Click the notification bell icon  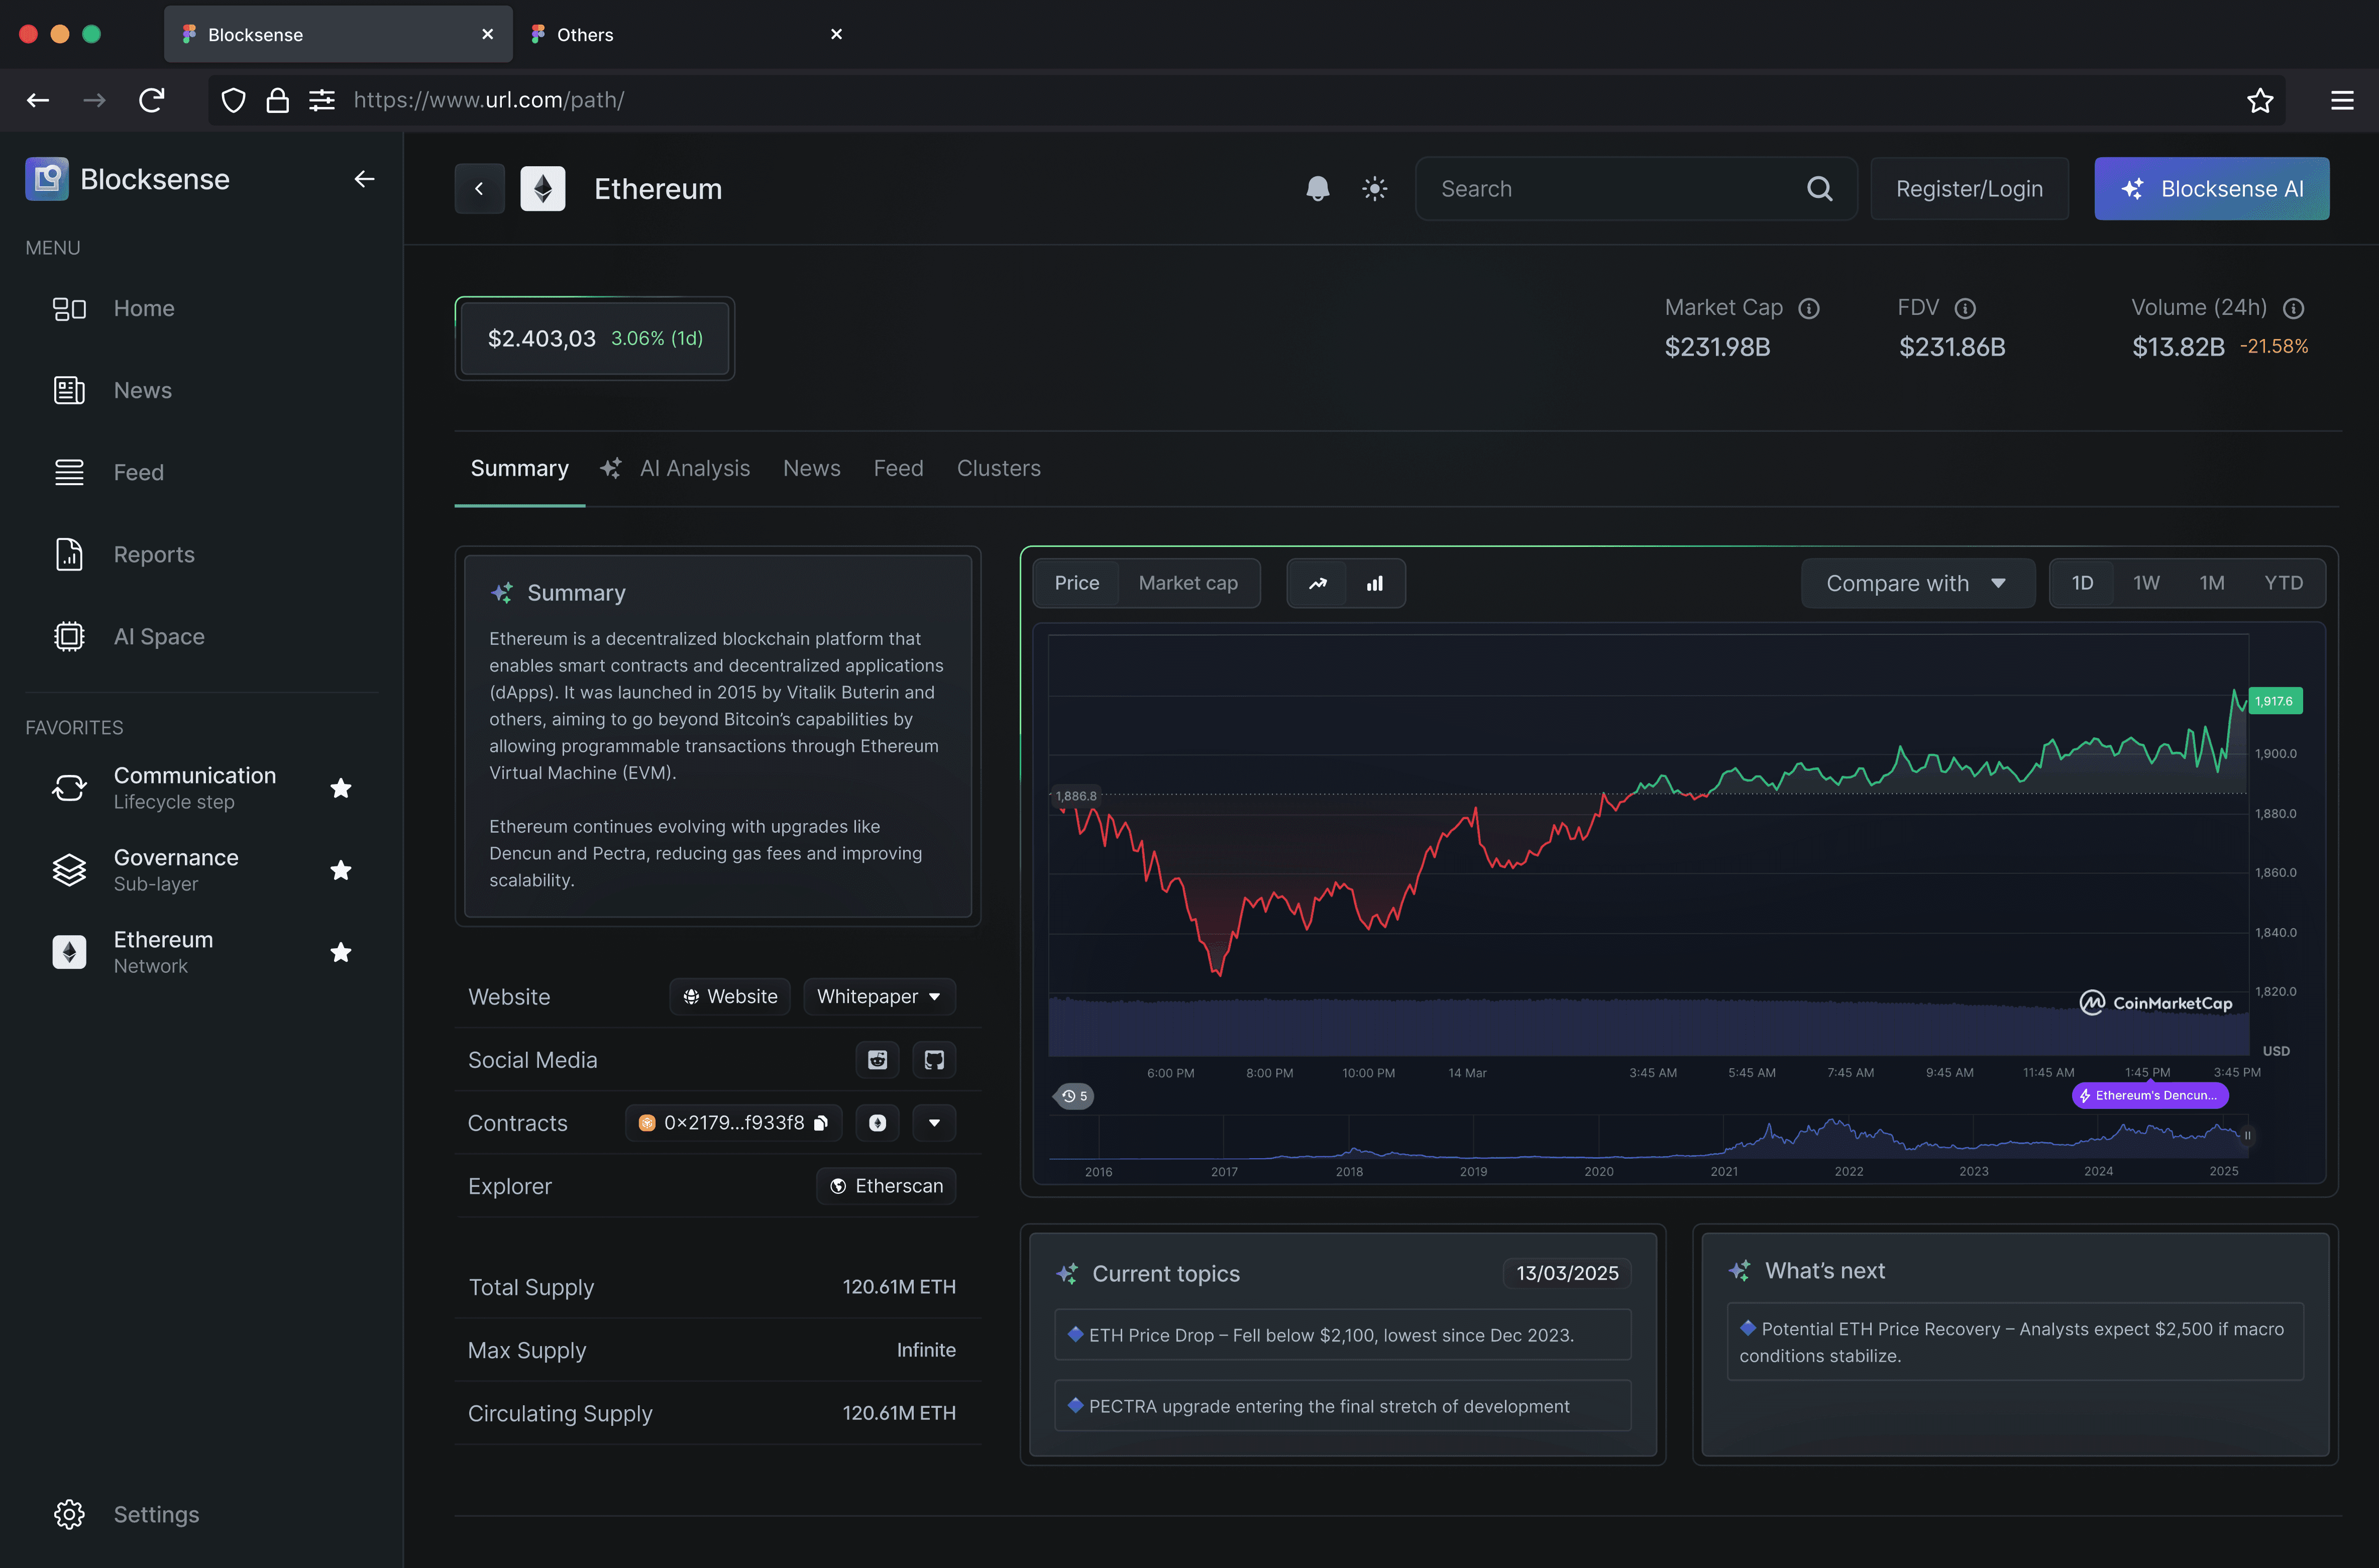1317,188
